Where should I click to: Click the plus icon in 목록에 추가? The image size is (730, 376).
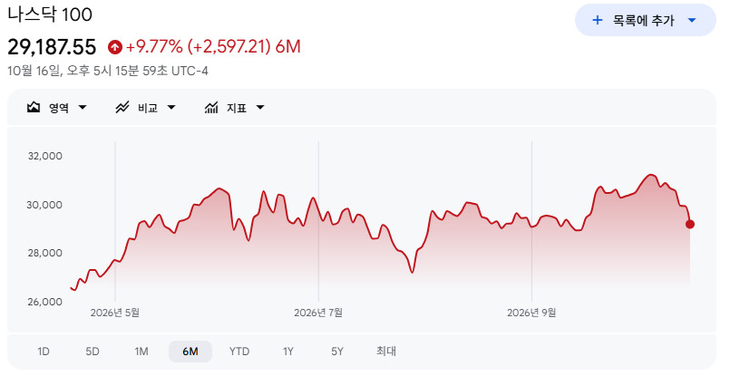(x=597, y=20)
